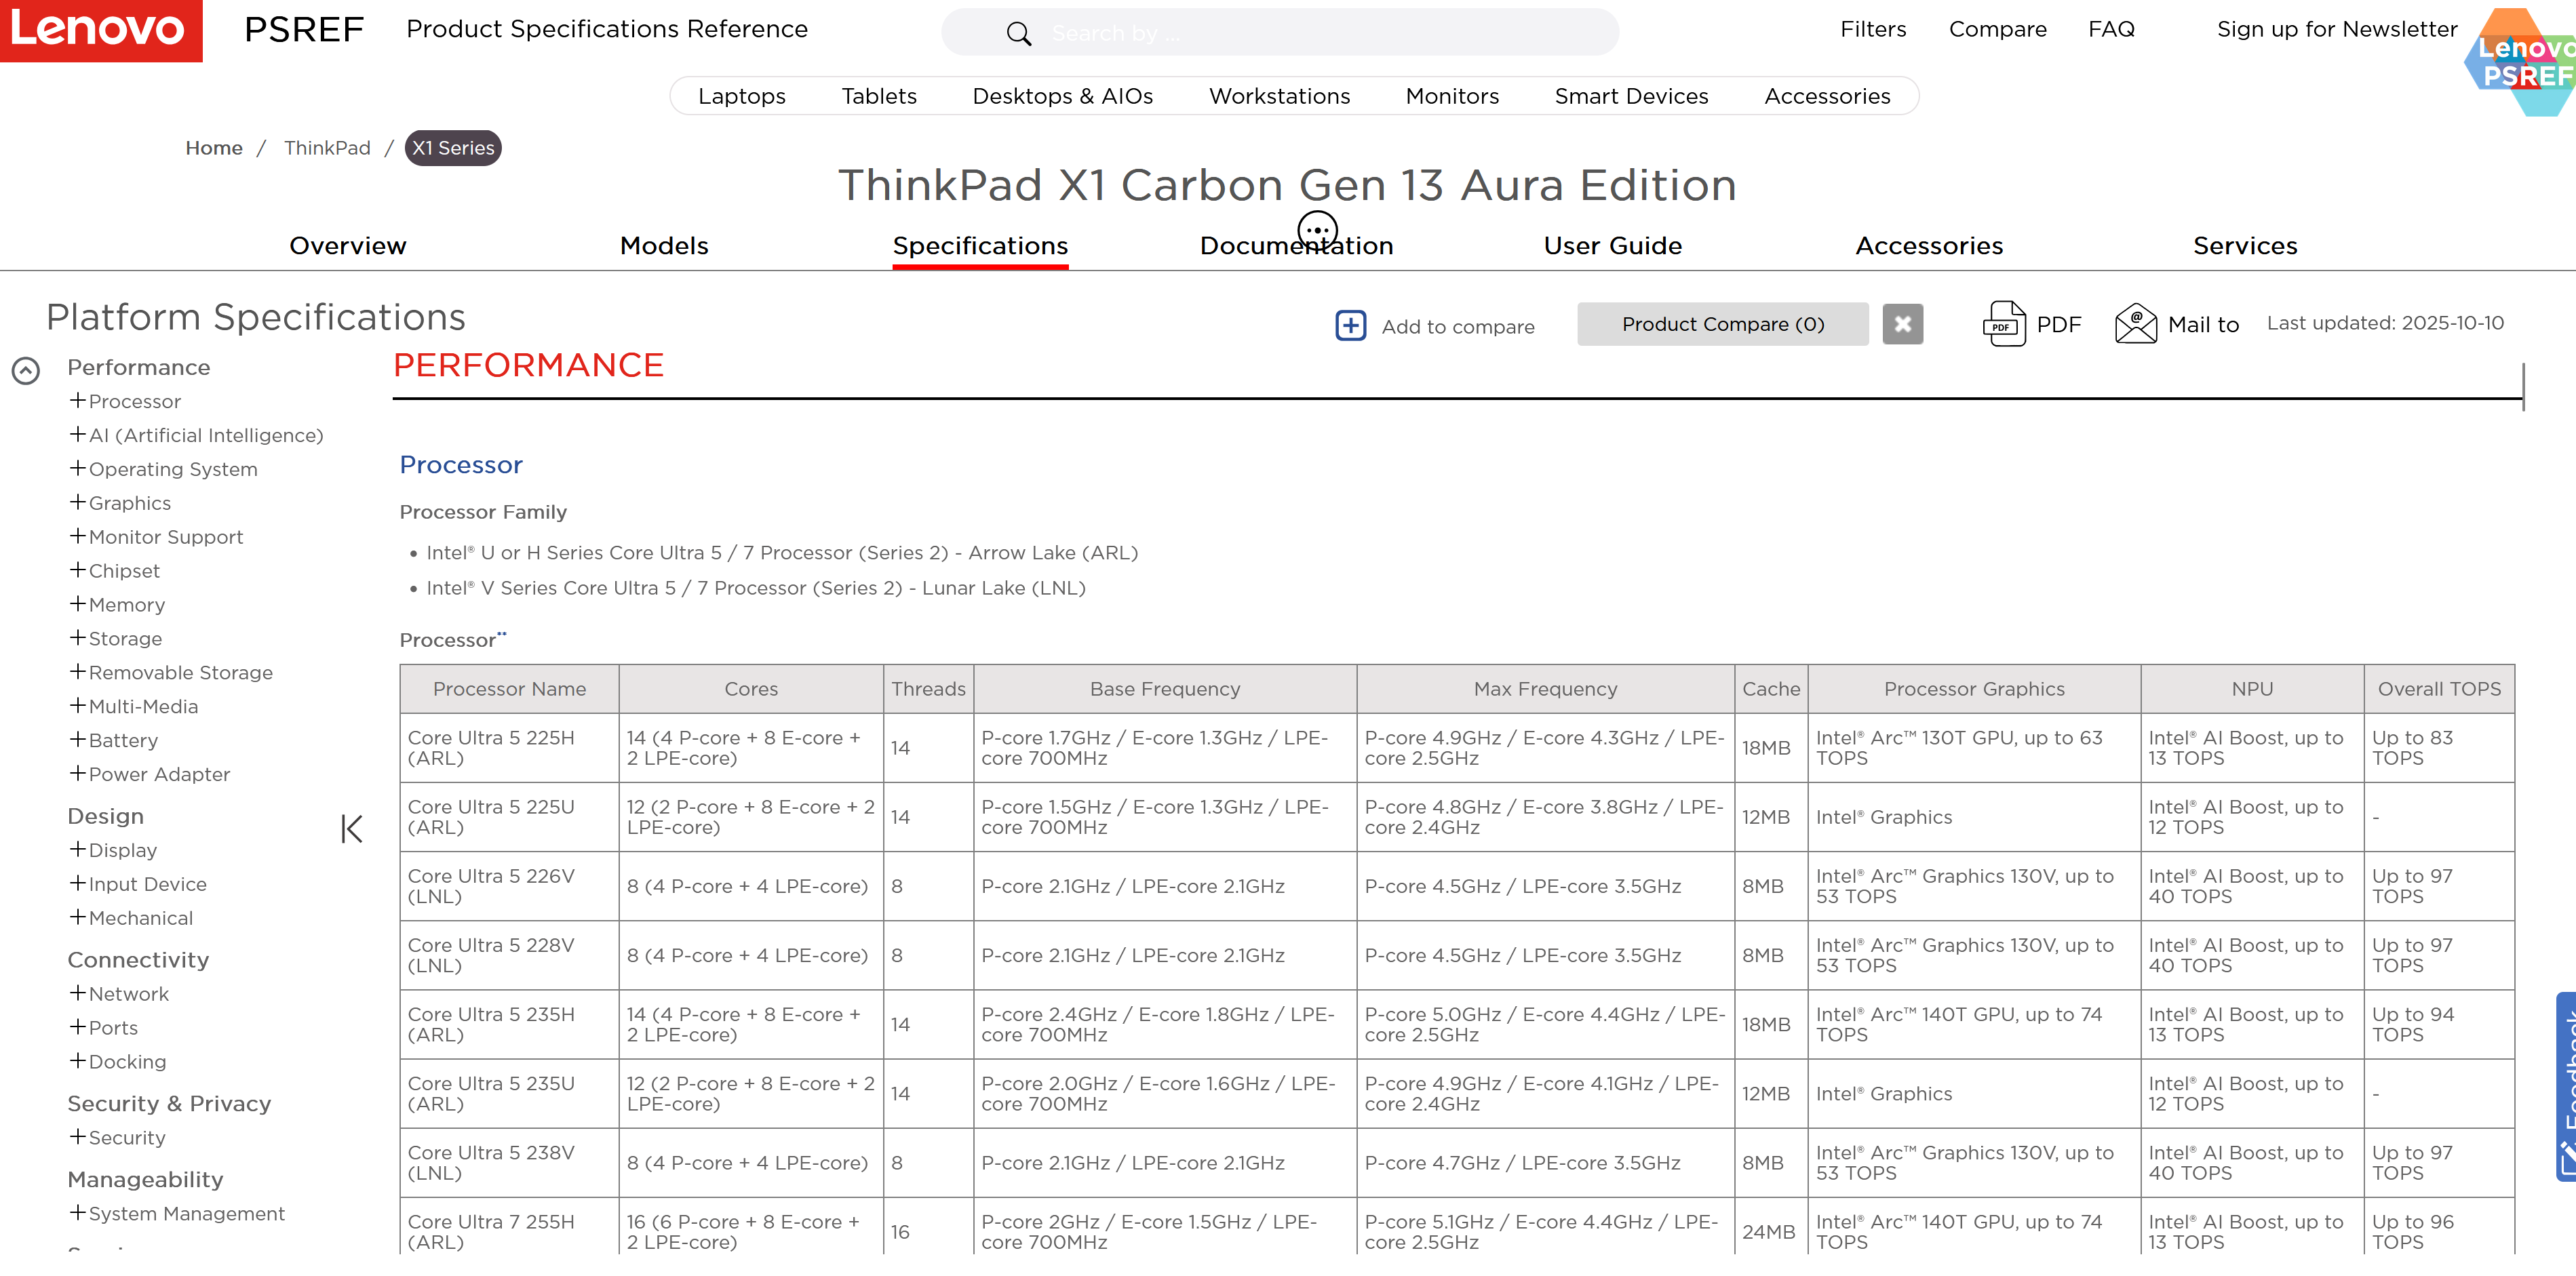Click into the search input field

click(x=1300, y=34)
